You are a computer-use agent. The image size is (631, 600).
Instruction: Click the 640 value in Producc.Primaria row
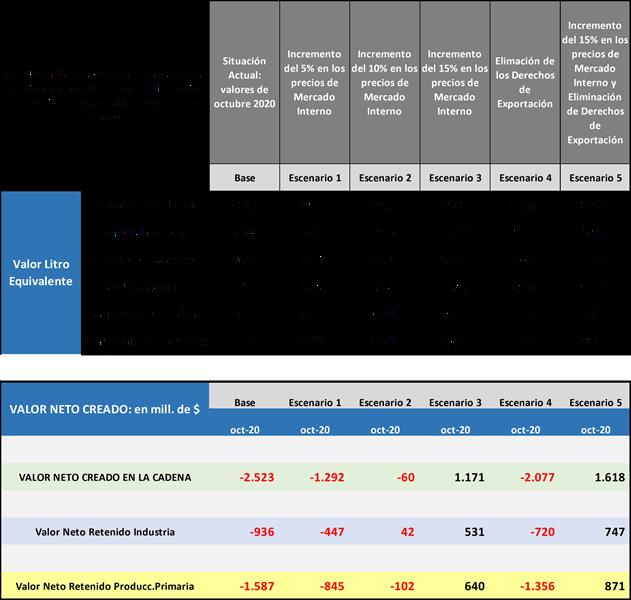pos(470,584)
